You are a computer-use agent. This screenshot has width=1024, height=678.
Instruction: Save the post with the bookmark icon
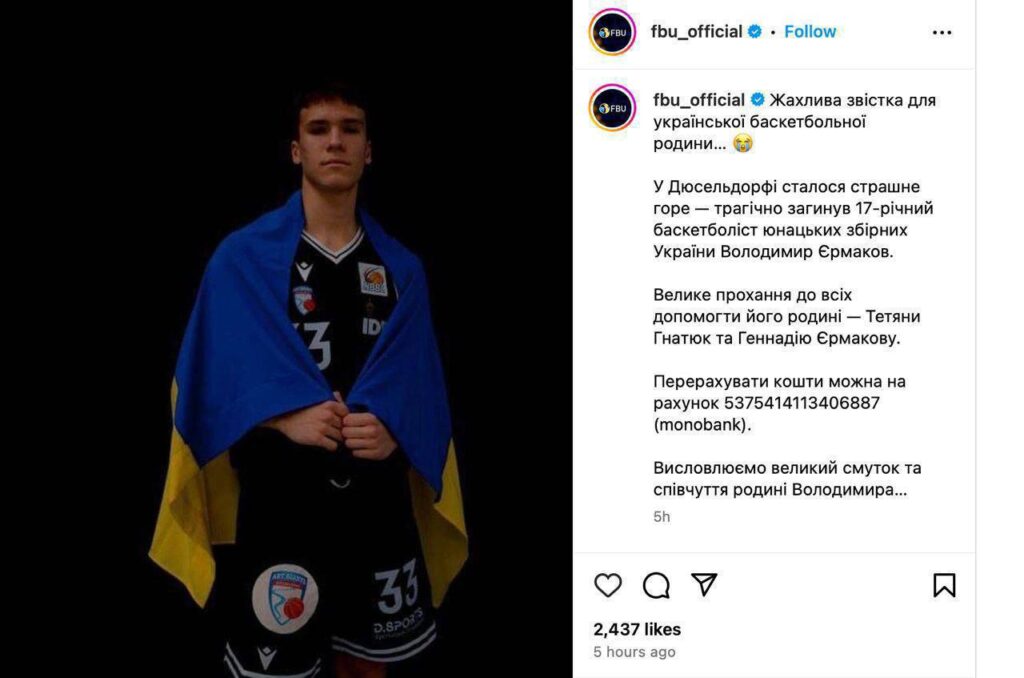[944, 585]
